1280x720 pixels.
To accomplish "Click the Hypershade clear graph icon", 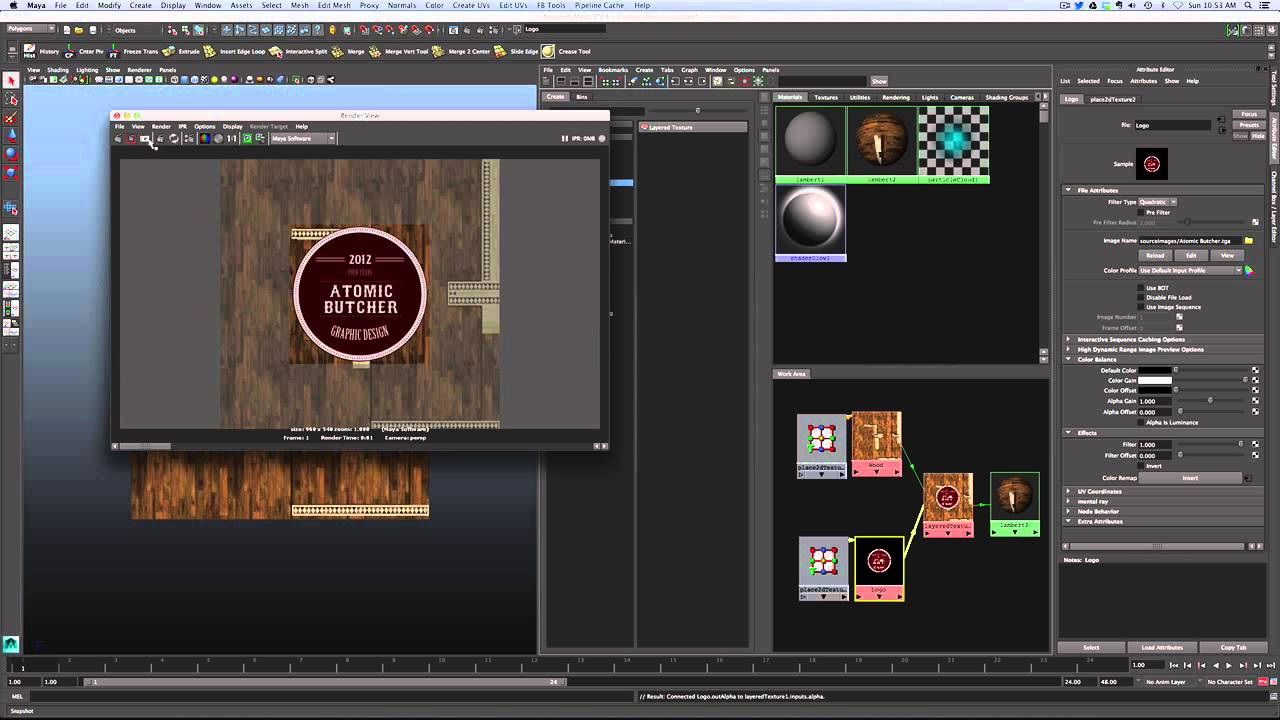I will [x=633, y=81].
